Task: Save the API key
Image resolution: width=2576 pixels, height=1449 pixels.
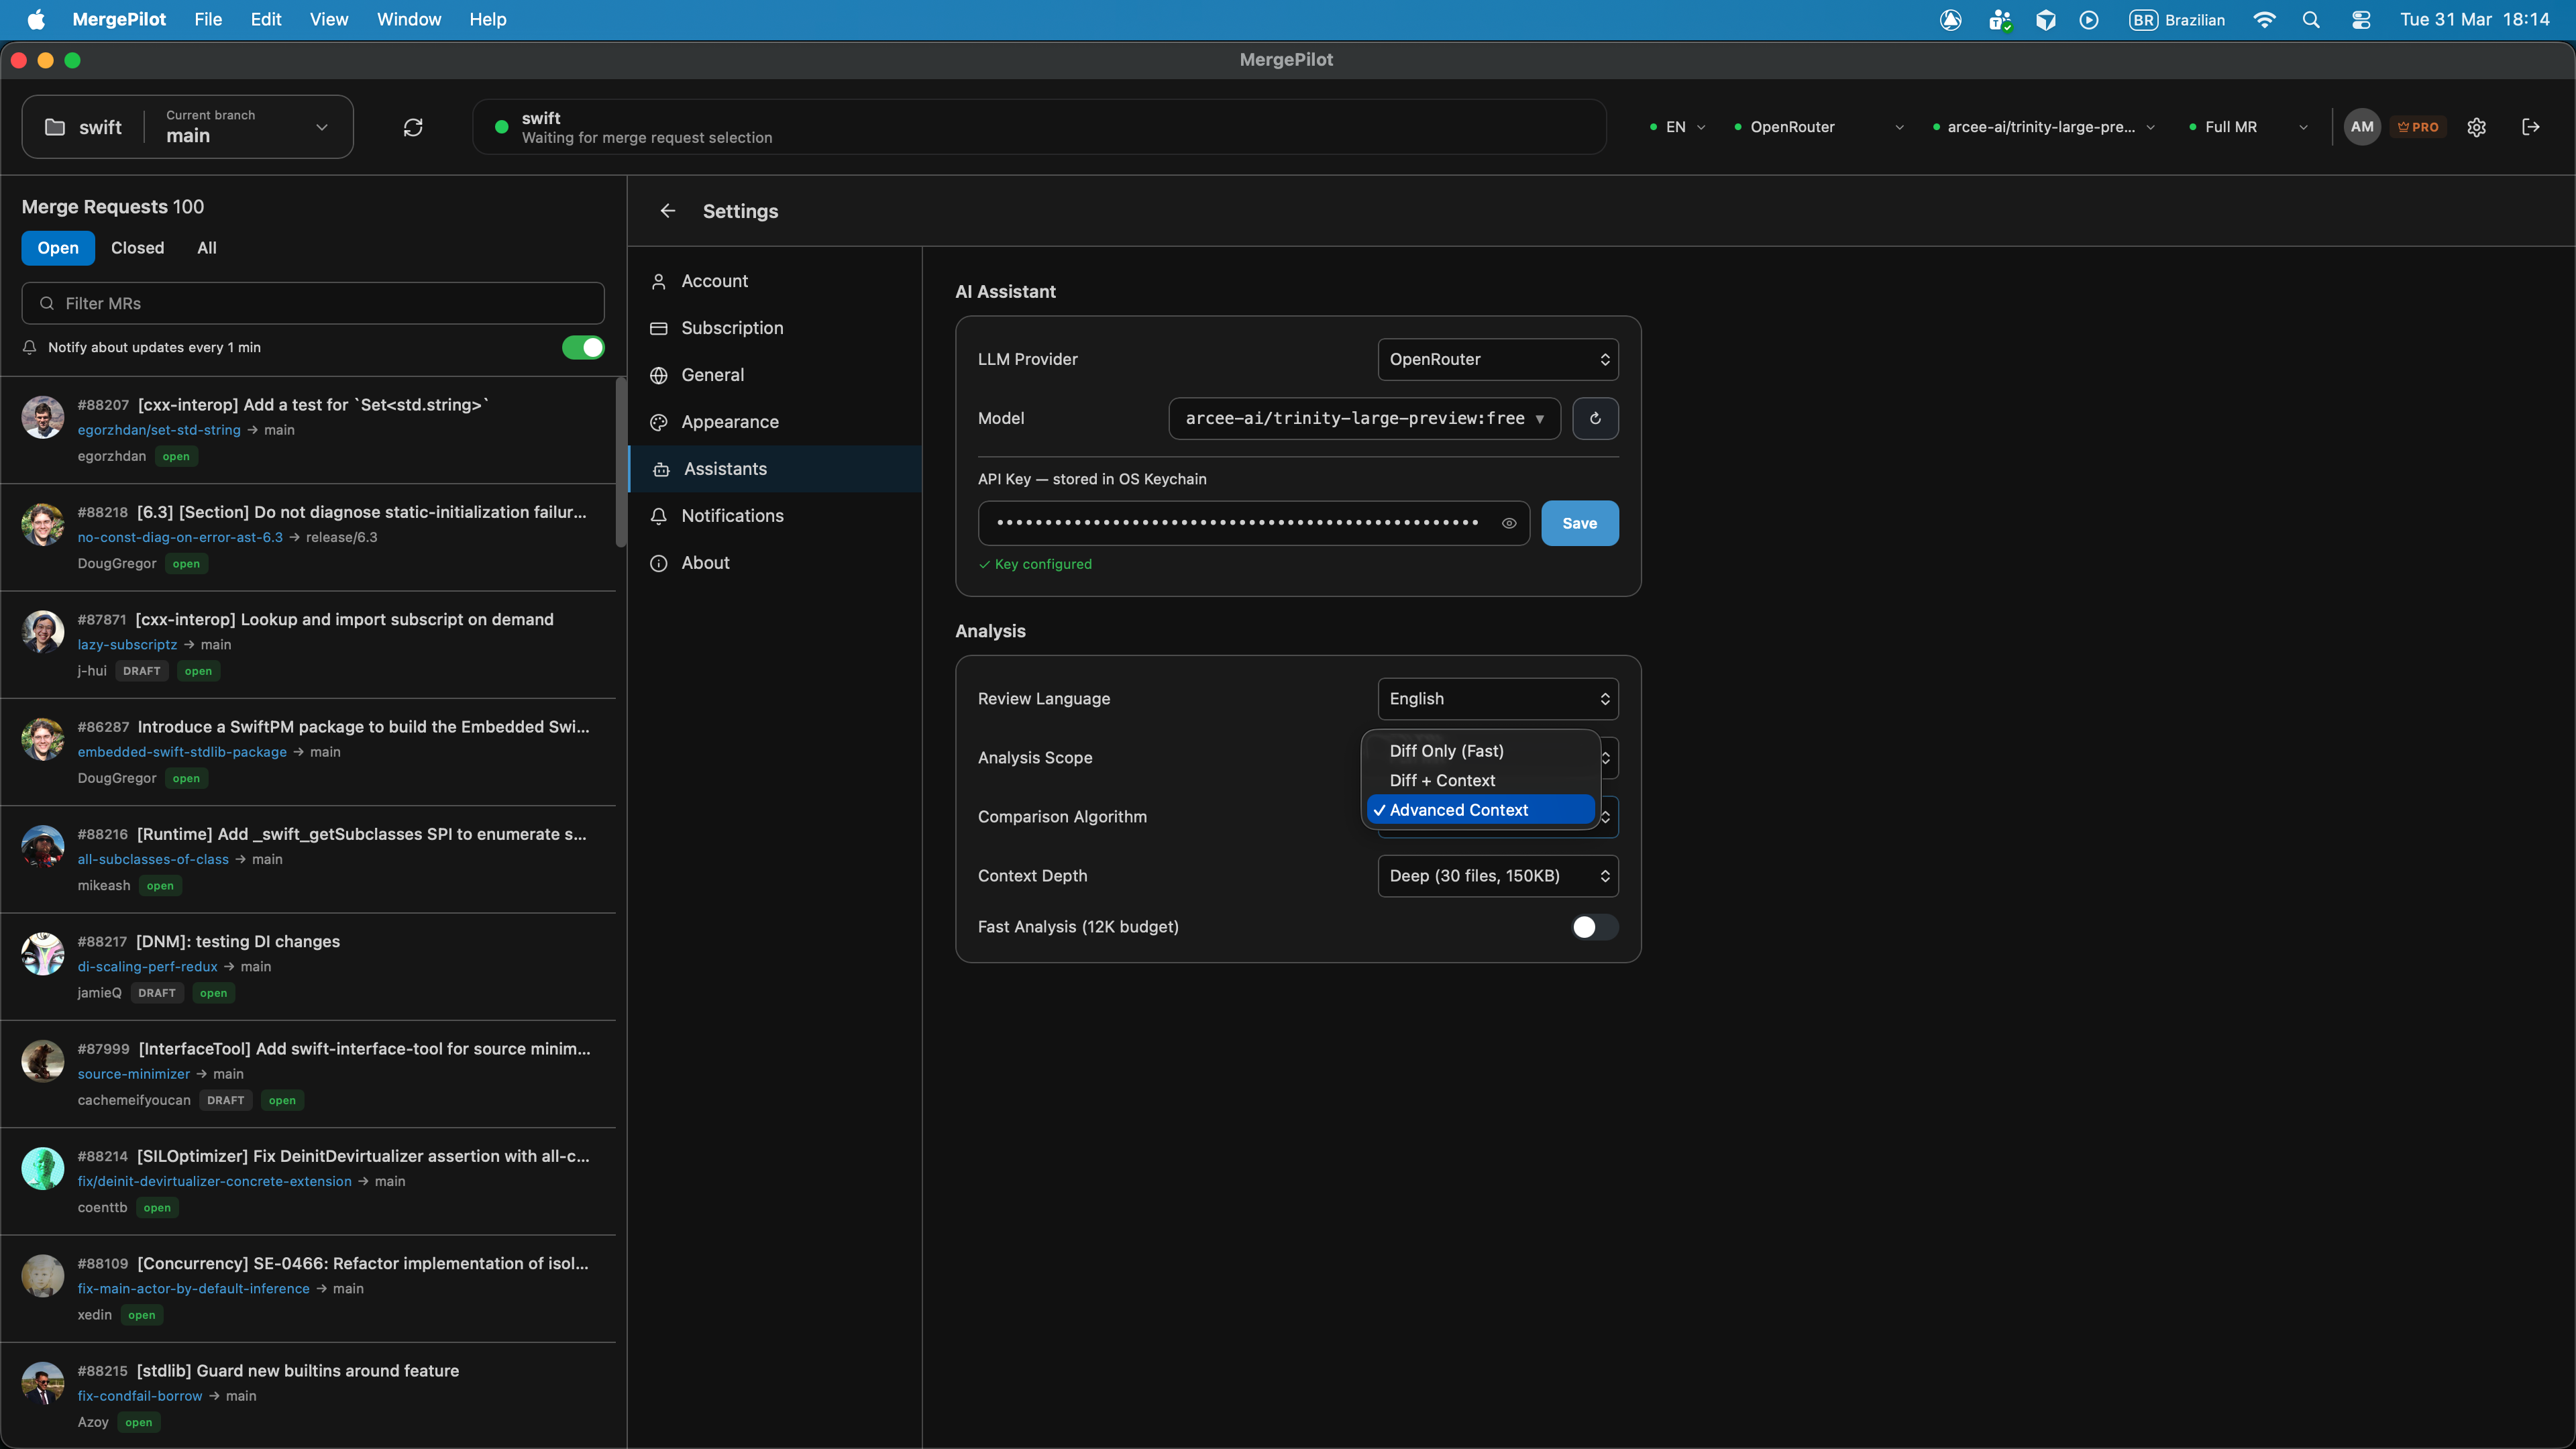Action: point(1578,523)
